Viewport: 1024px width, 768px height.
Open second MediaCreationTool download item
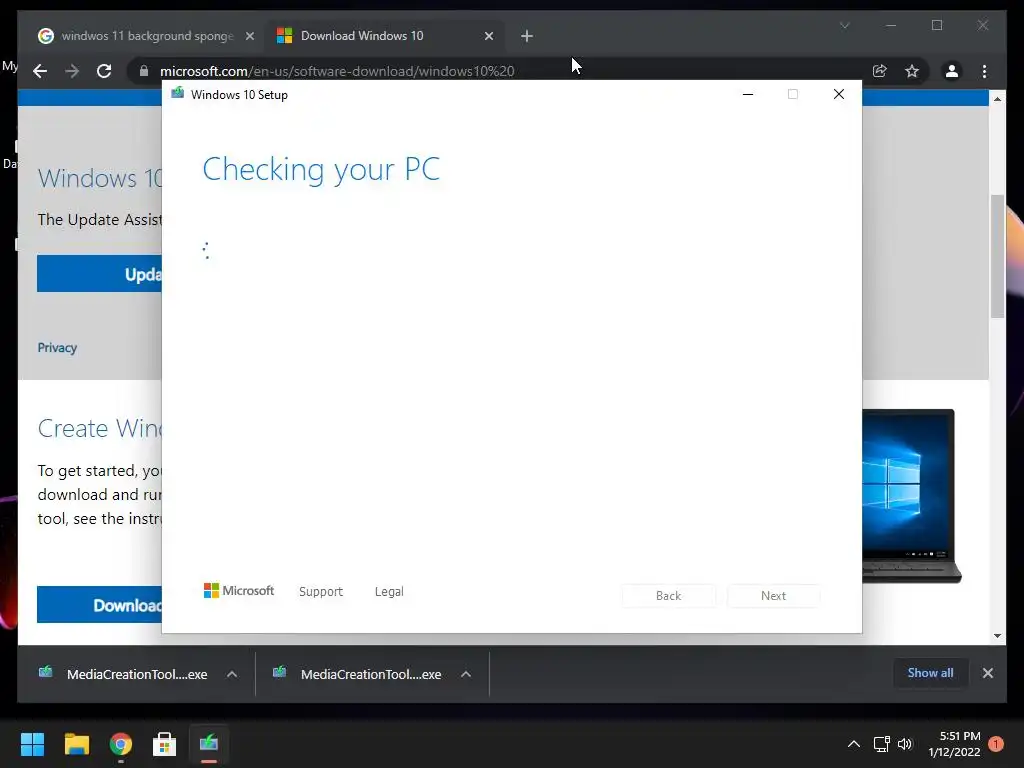[x=357, y=674]
